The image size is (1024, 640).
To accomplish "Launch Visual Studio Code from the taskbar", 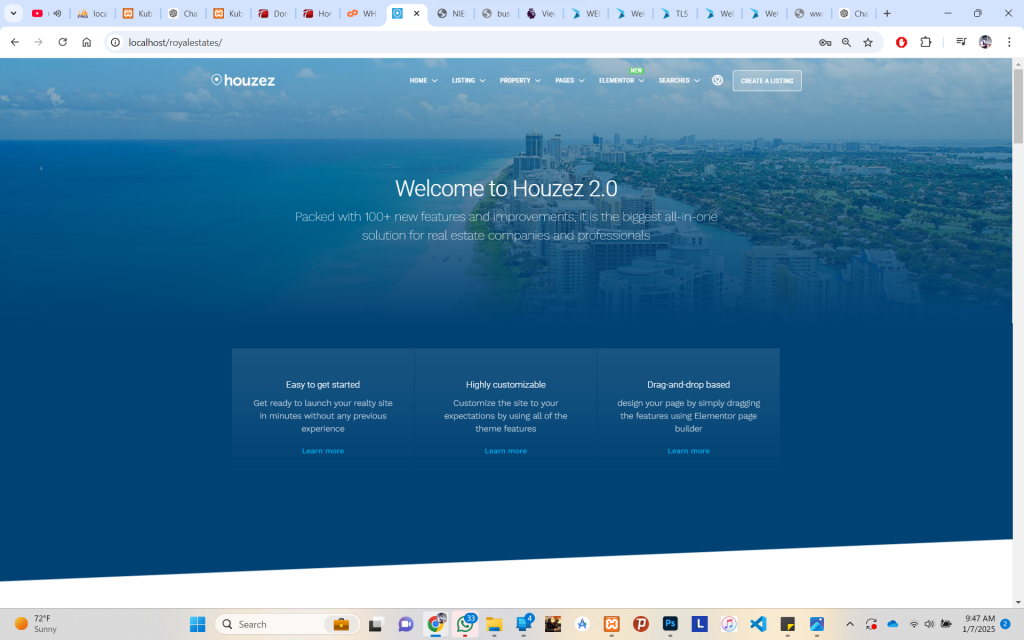I will [x=757, y=625].
